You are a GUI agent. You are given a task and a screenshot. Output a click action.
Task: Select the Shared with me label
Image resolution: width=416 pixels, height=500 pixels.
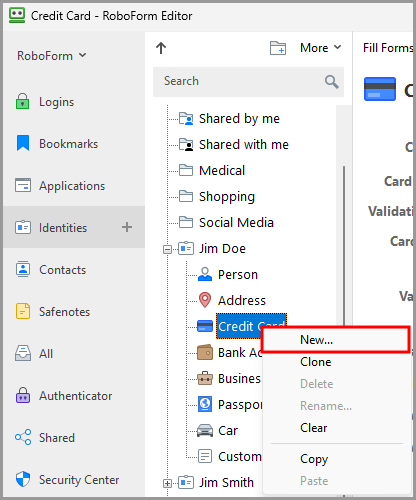[x=244, y=145]
